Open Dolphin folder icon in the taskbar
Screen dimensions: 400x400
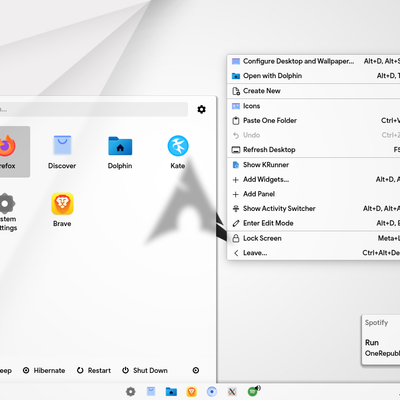pos(171,392)
